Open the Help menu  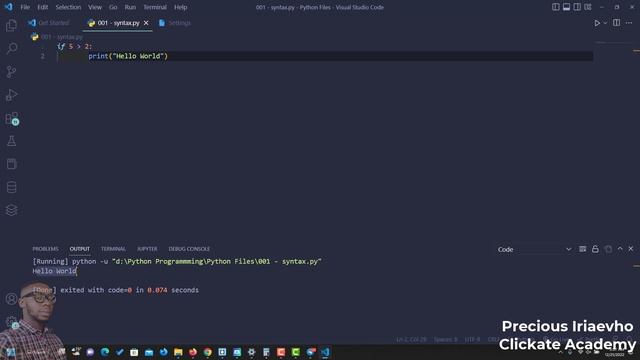click(180, 7)
